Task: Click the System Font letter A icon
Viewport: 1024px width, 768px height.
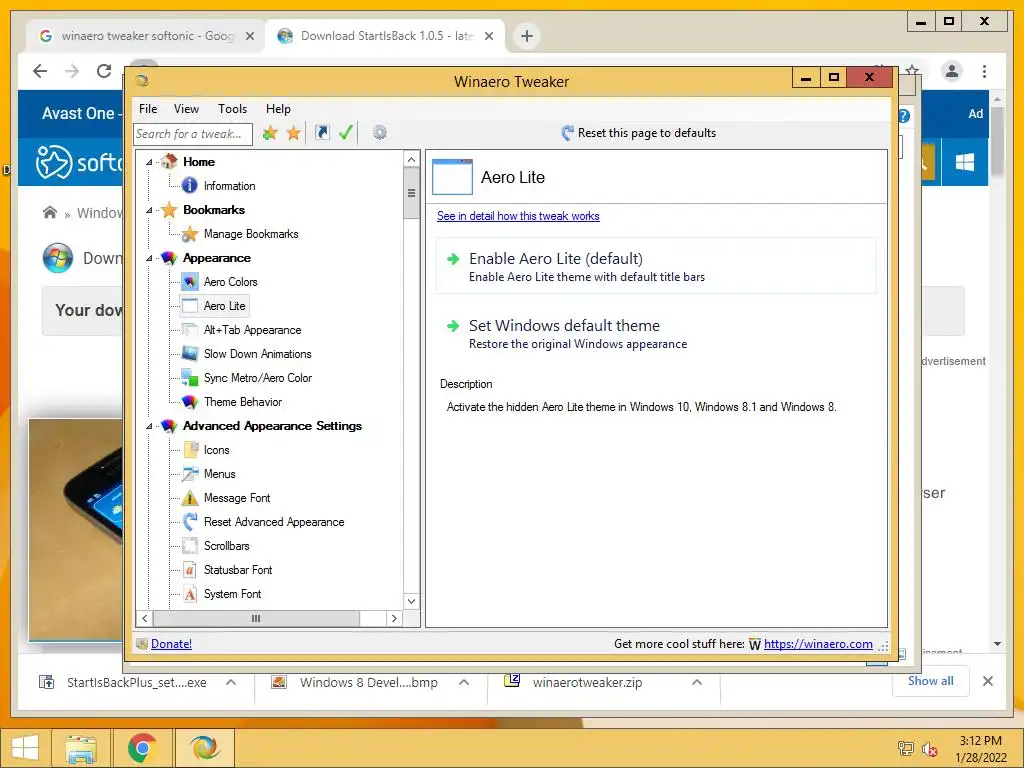Action: pyautogui.click(x=189, y=594)
